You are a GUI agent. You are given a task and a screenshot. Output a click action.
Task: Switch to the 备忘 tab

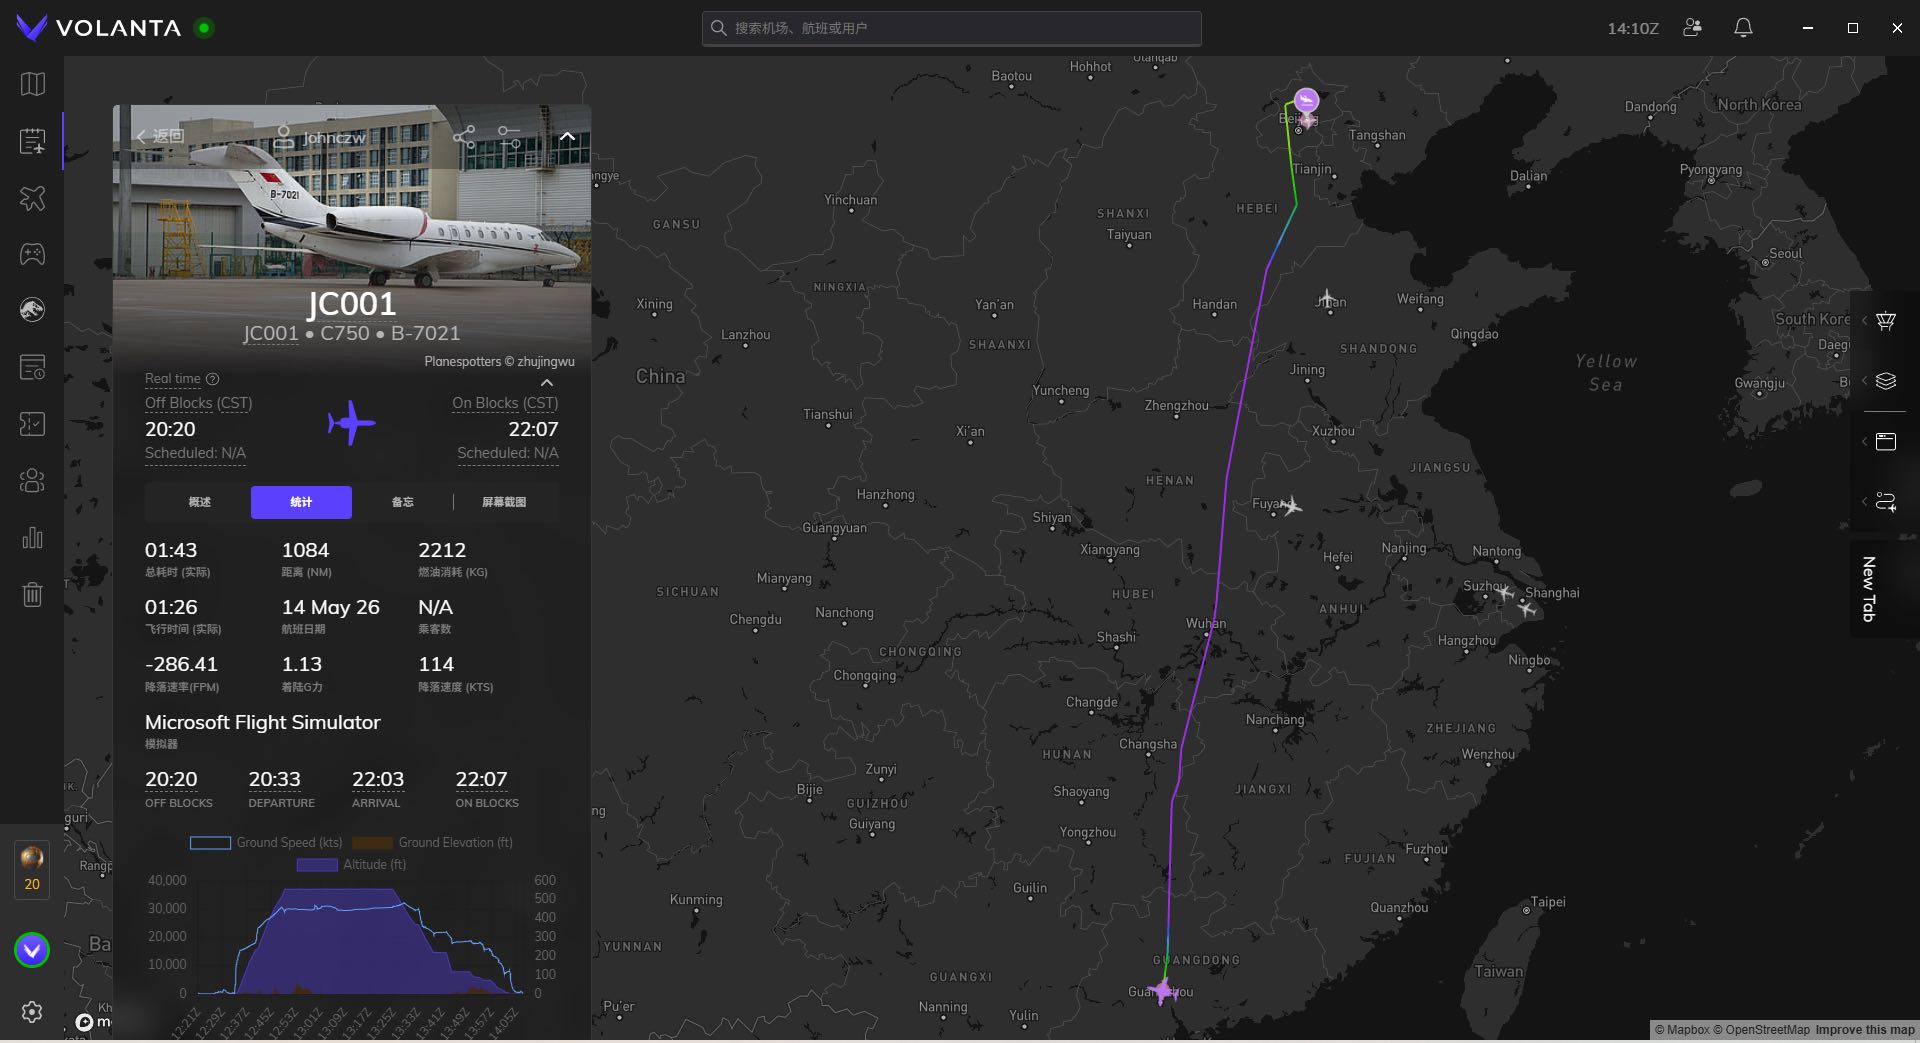tap(402, 502)
